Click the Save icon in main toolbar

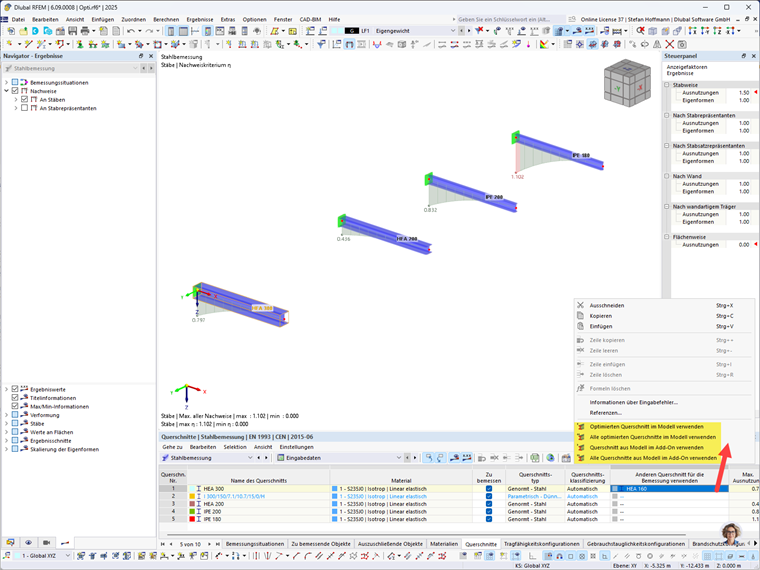click(73, 31)
